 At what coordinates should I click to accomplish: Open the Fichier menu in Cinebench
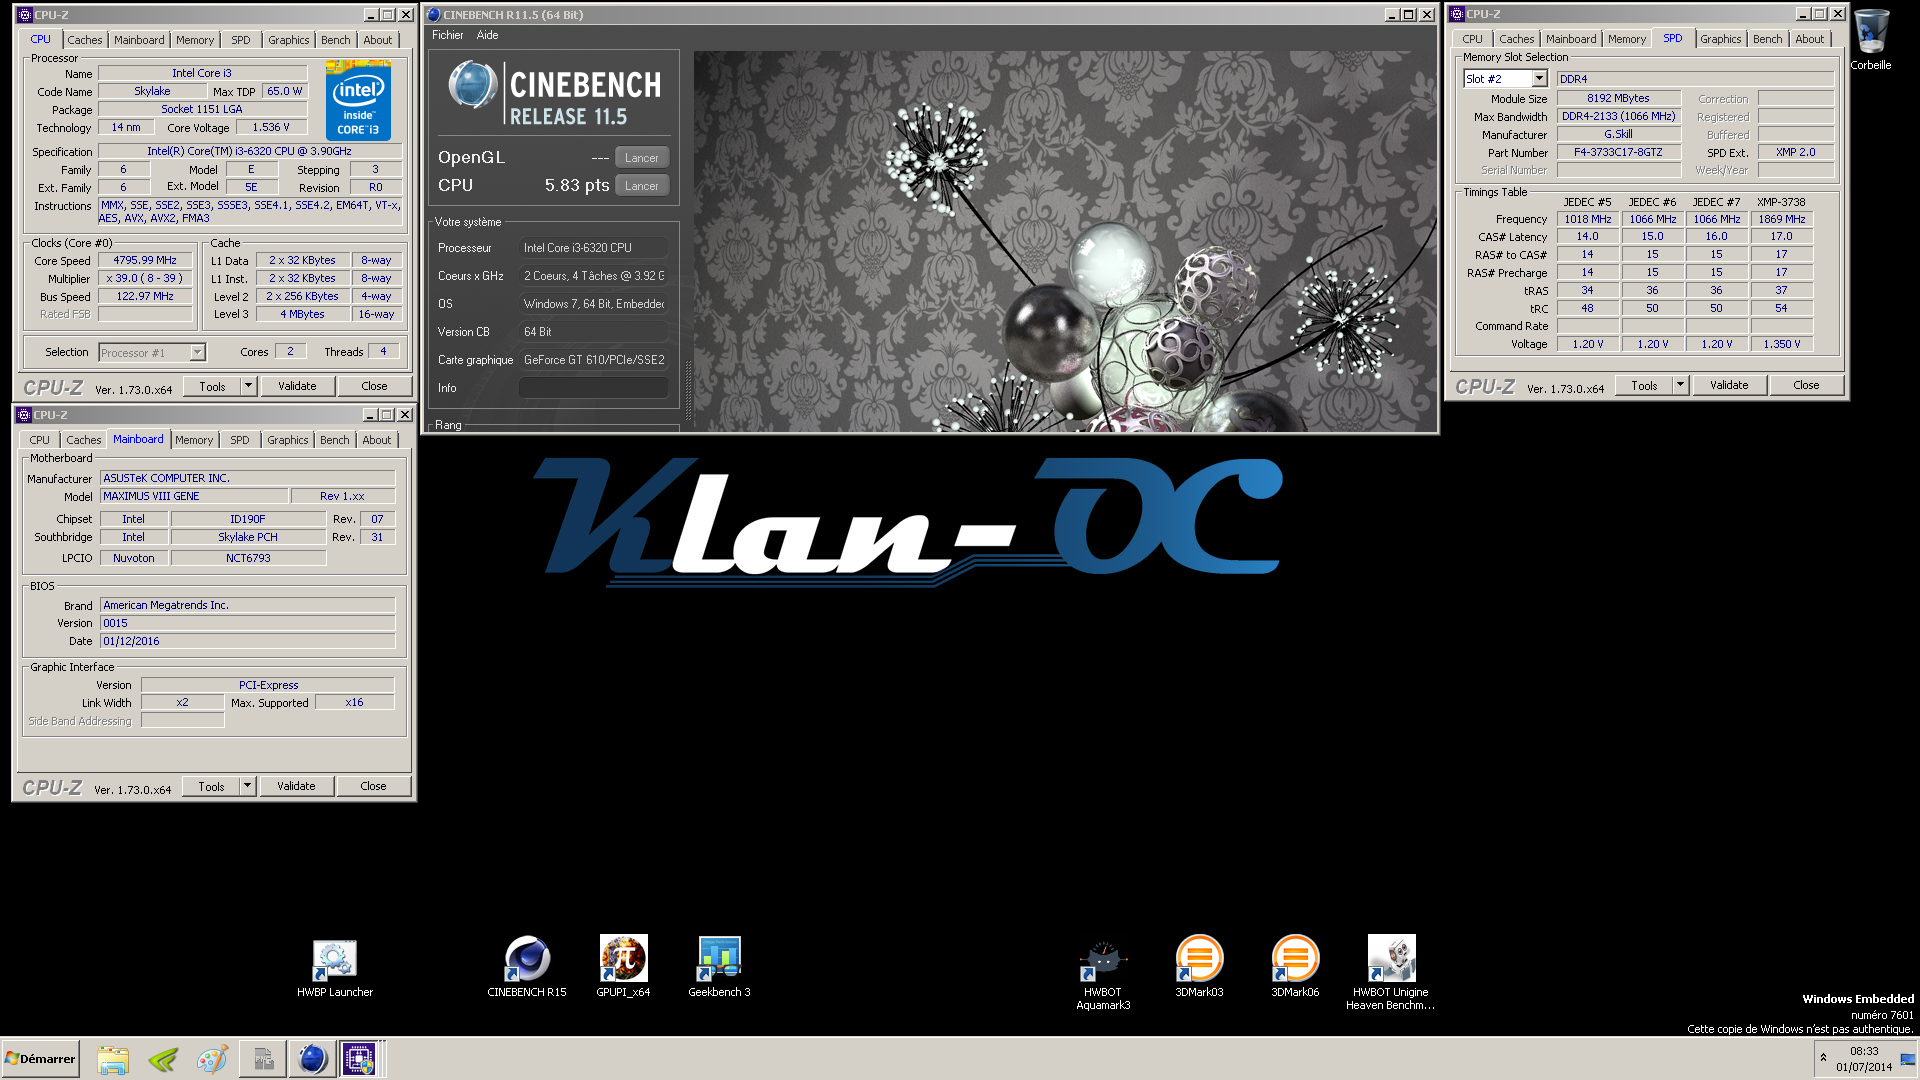(x=447, y=35)
